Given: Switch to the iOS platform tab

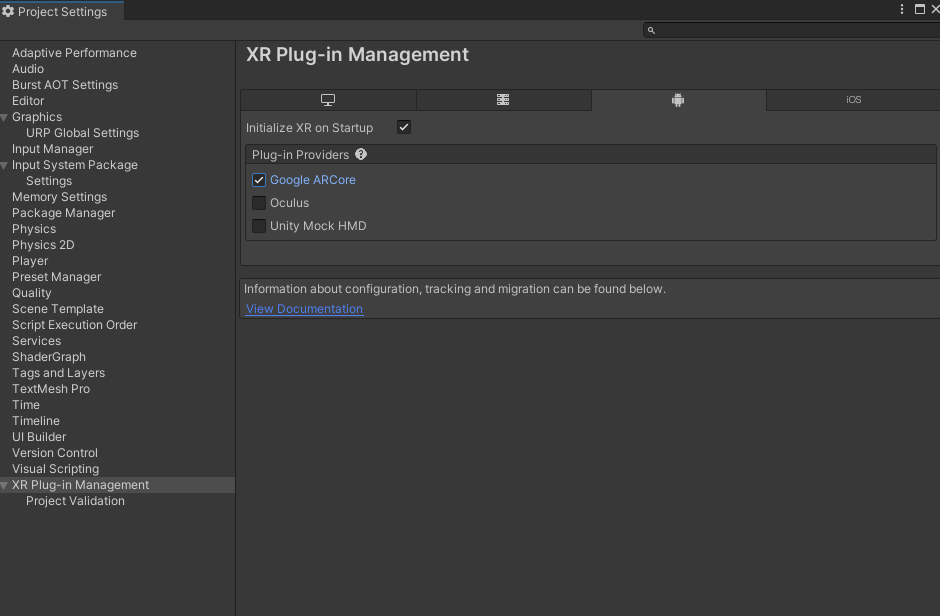Looking at the screenshot, I should click(x=853, y=100).
